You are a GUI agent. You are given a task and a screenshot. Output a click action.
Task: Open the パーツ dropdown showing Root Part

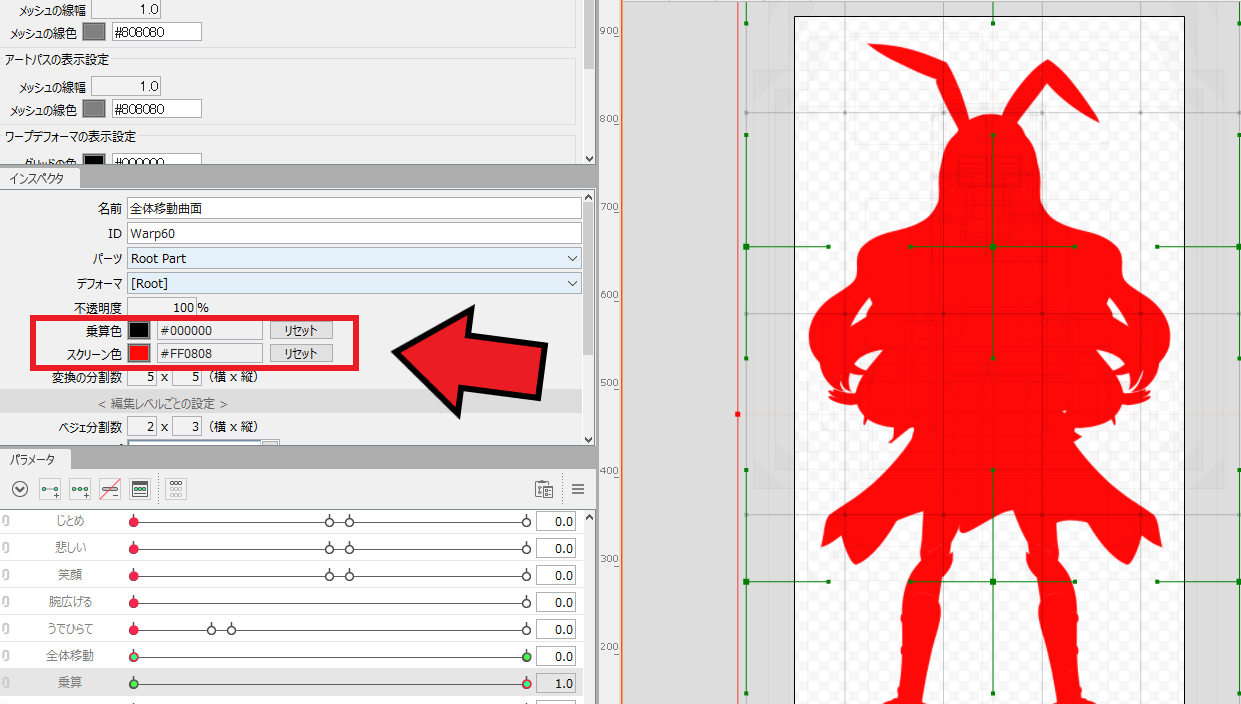(352, 258)
